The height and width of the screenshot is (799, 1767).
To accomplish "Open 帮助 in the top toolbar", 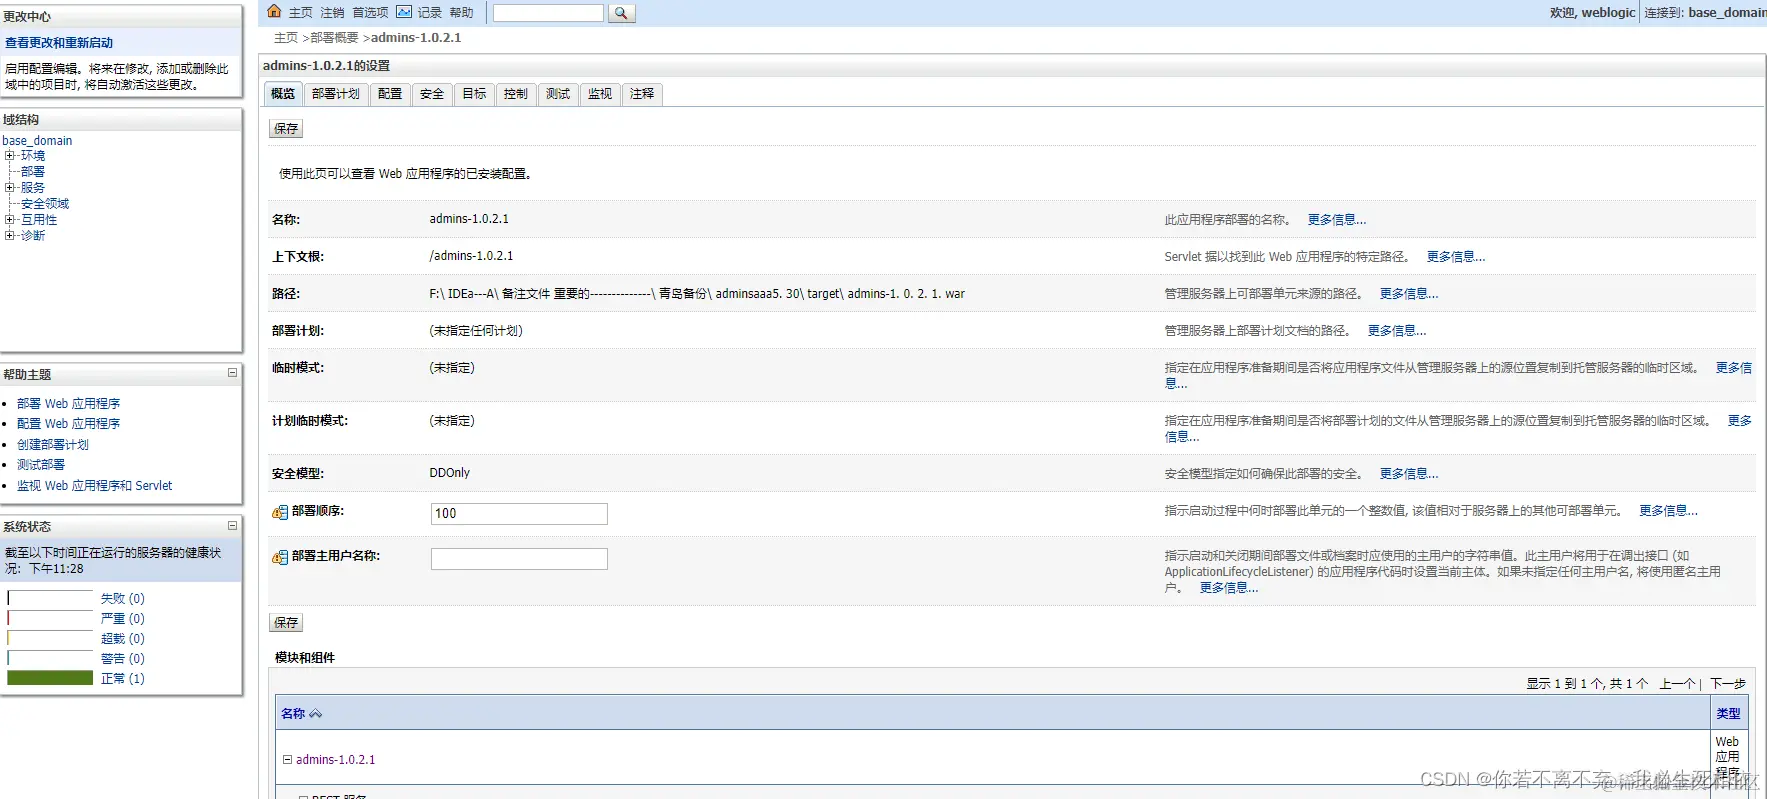I will (x=461, y=13).
